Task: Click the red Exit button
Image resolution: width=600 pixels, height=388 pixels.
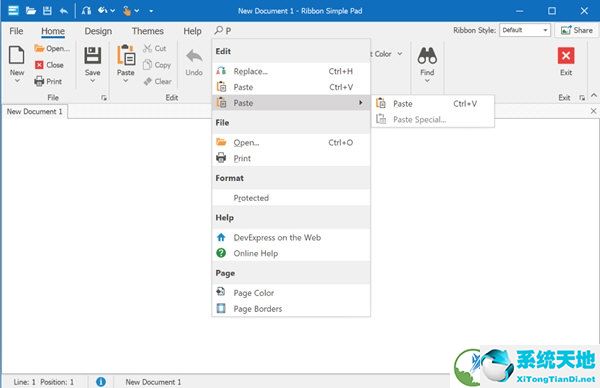Action: click(566, 62)
